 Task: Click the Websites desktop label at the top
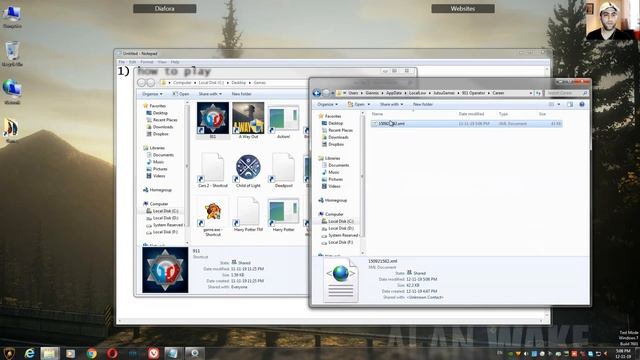[463, 9]
